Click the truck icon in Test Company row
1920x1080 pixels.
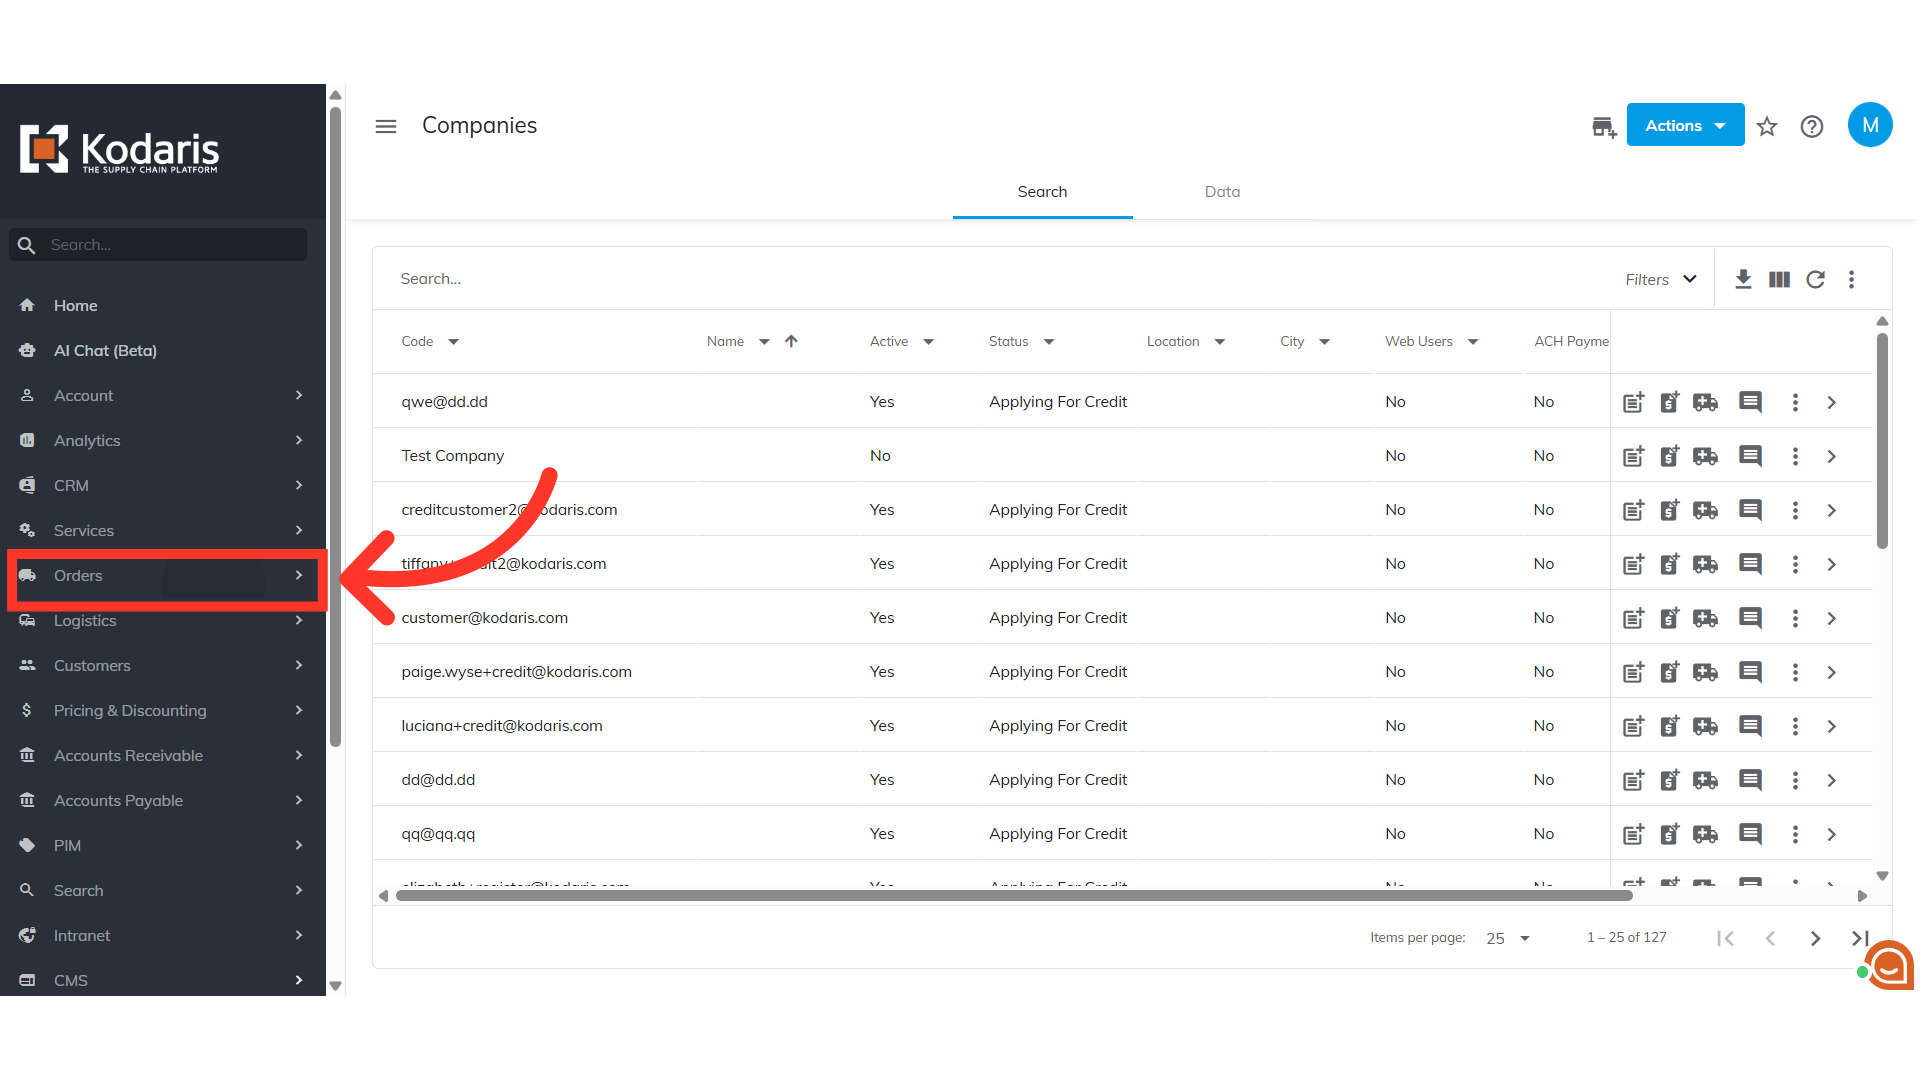click(1705, 457)
